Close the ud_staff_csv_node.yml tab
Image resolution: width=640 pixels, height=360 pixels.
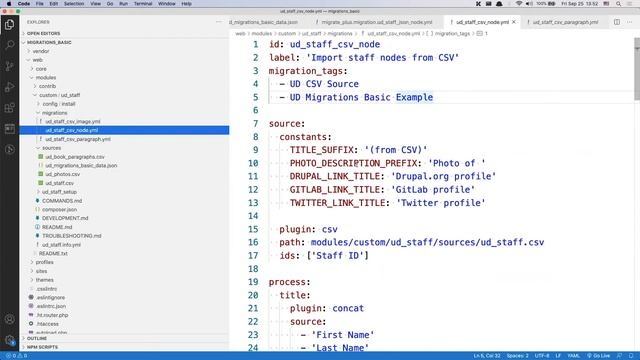click(x=514, y=22)
